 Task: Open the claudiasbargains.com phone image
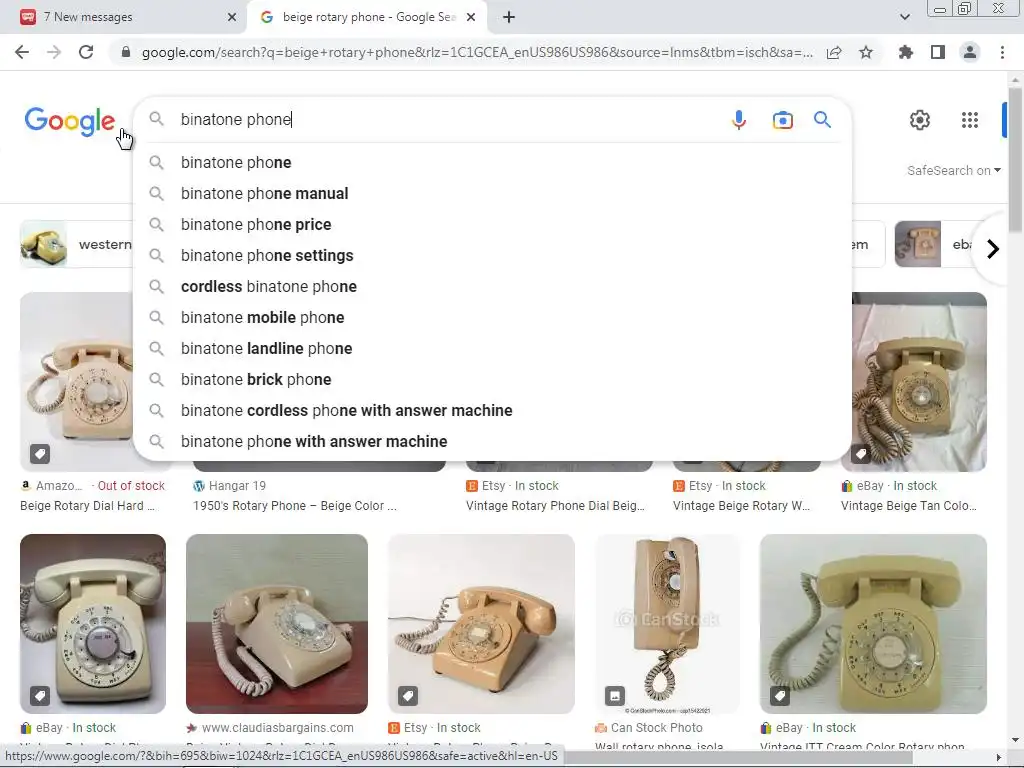point(277,624)
